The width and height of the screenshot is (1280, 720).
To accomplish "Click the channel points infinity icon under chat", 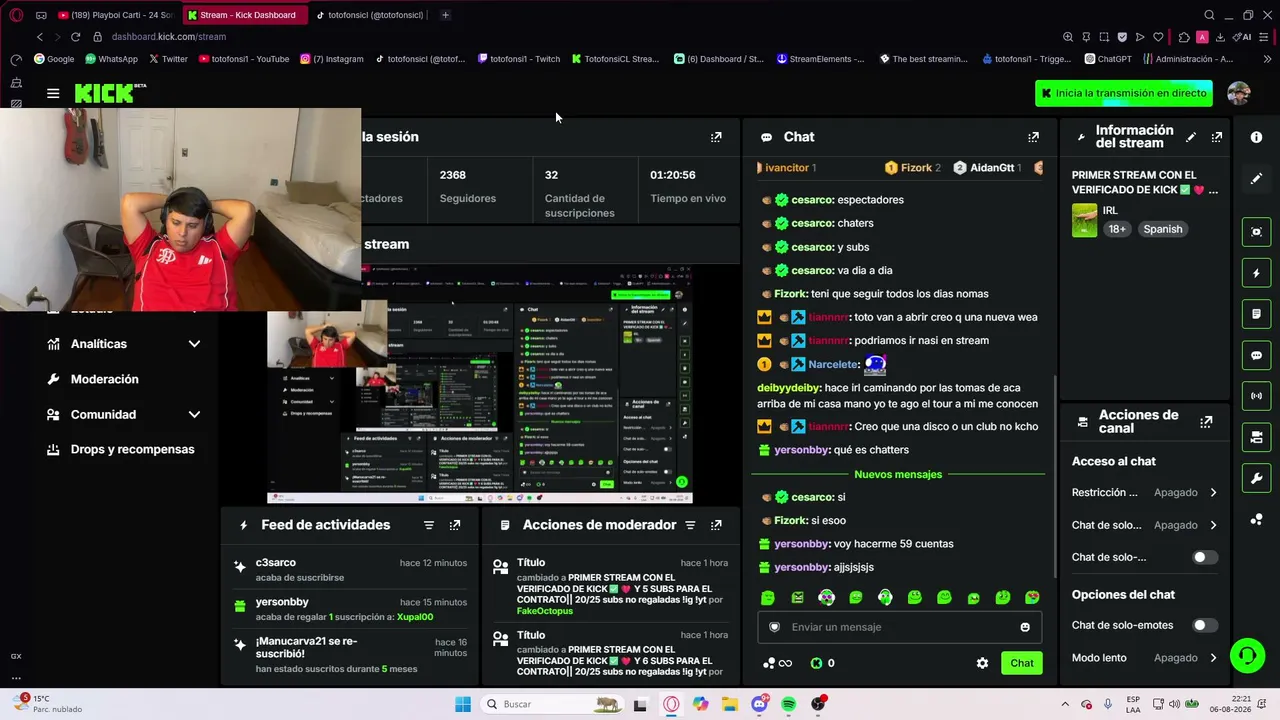I will [x=778, y=663].
